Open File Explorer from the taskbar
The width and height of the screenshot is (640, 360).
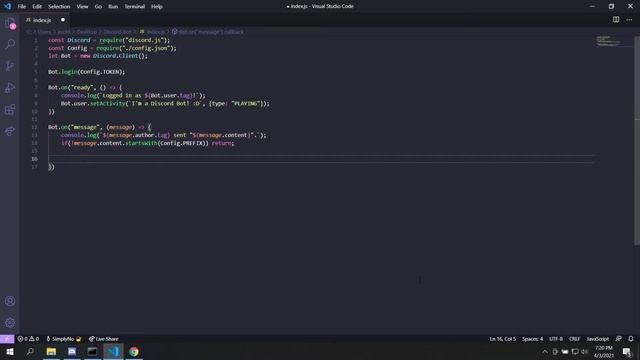click(51, 351)
